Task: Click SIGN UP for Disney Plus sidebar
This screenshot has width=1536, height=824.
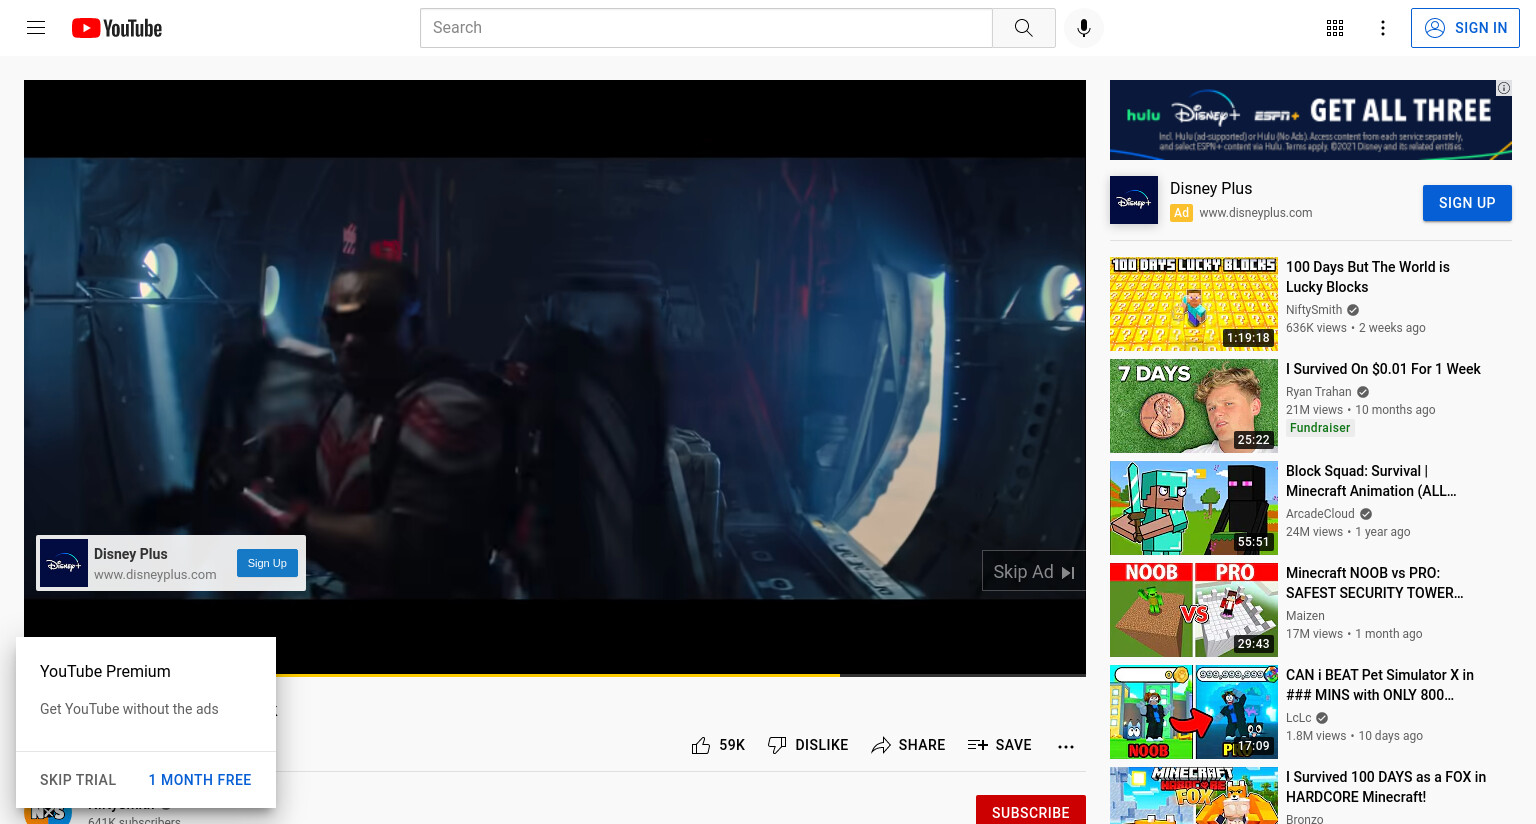Action: (1467, 203)
